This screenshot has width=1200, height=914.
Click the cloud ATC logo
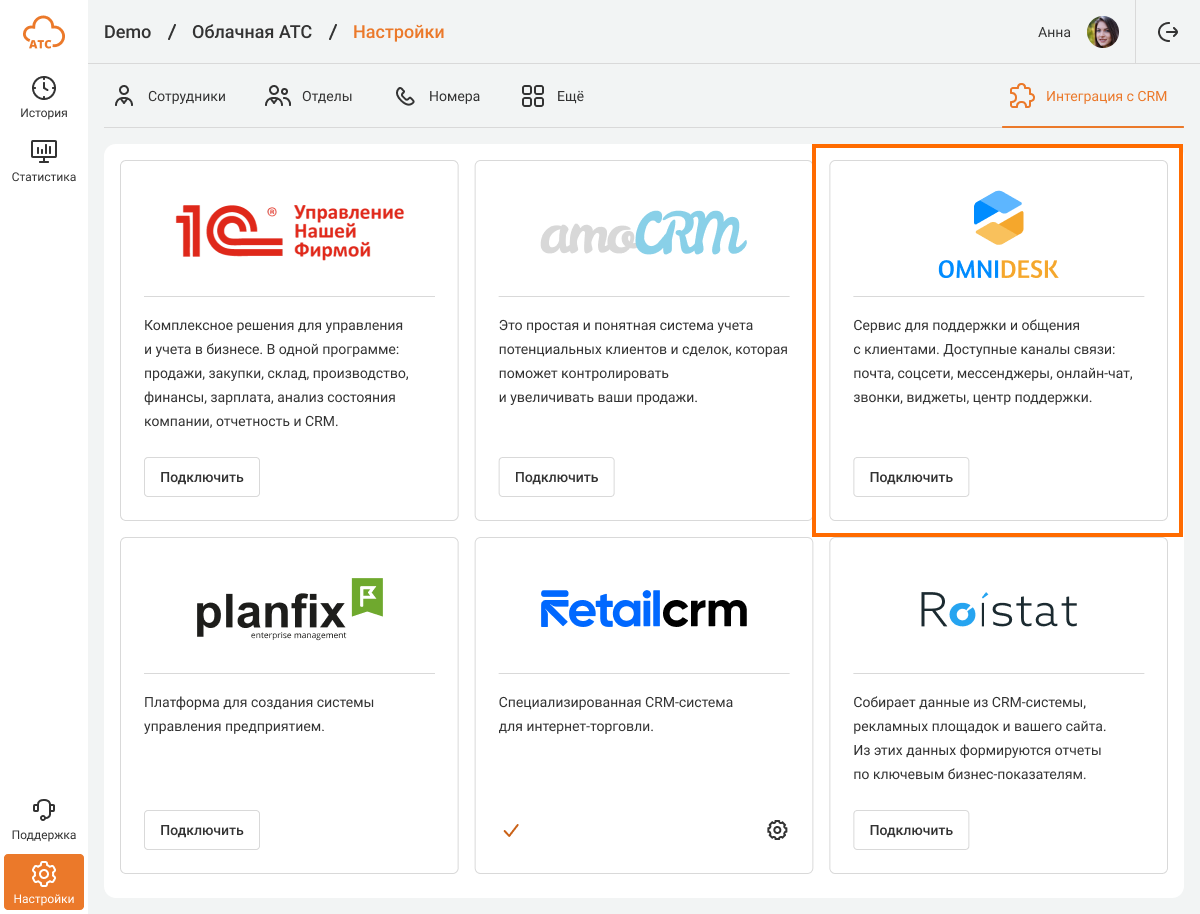[x=43, y=33]
